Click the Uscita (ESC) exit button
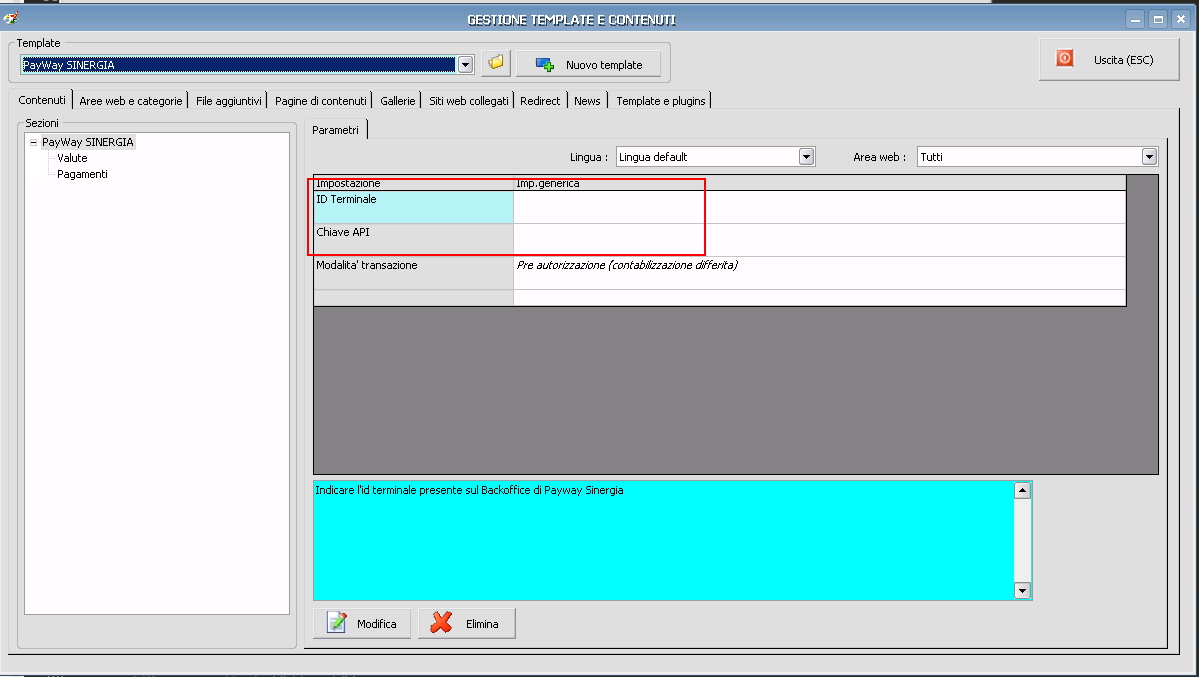This screenshot has height=677, width=1199. (1109, 60)
